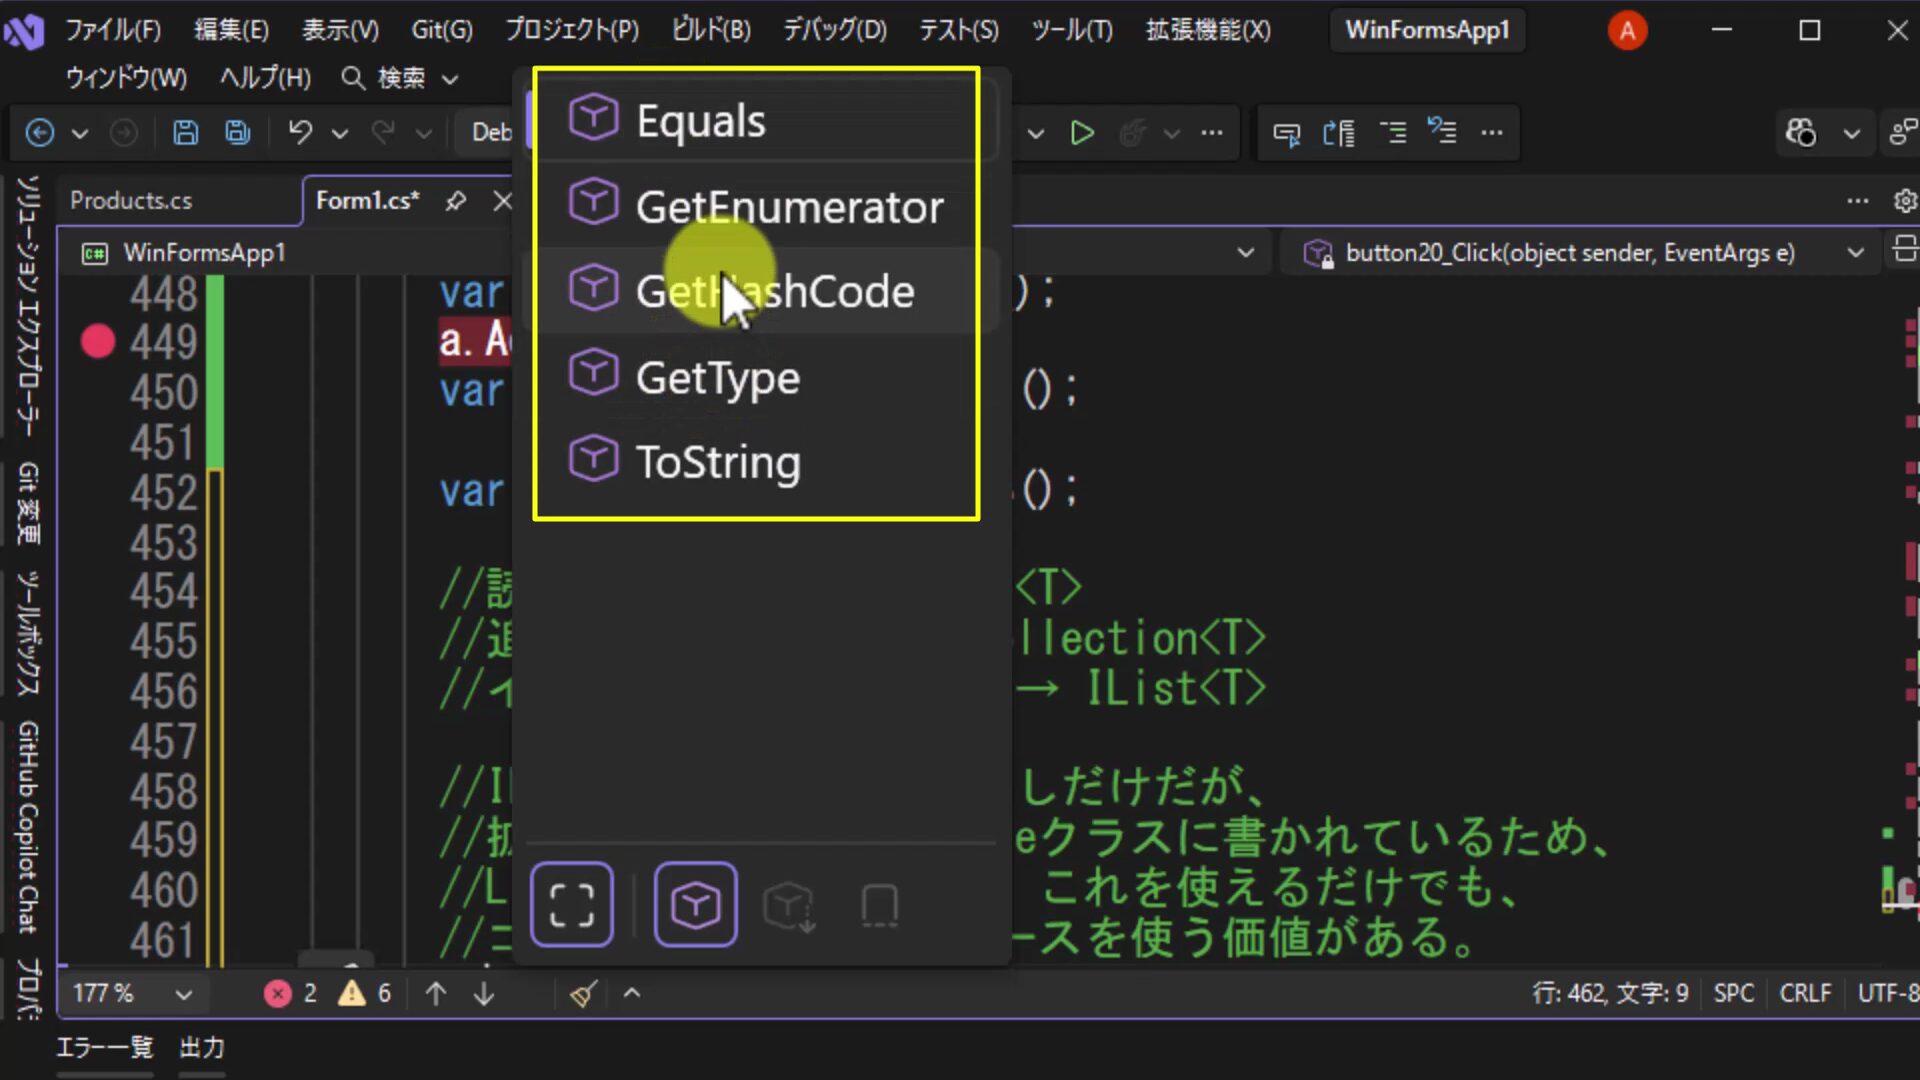Save the current file
Image resolution: width=1920 pixels, height=1080 pixels.
[186, 132]
